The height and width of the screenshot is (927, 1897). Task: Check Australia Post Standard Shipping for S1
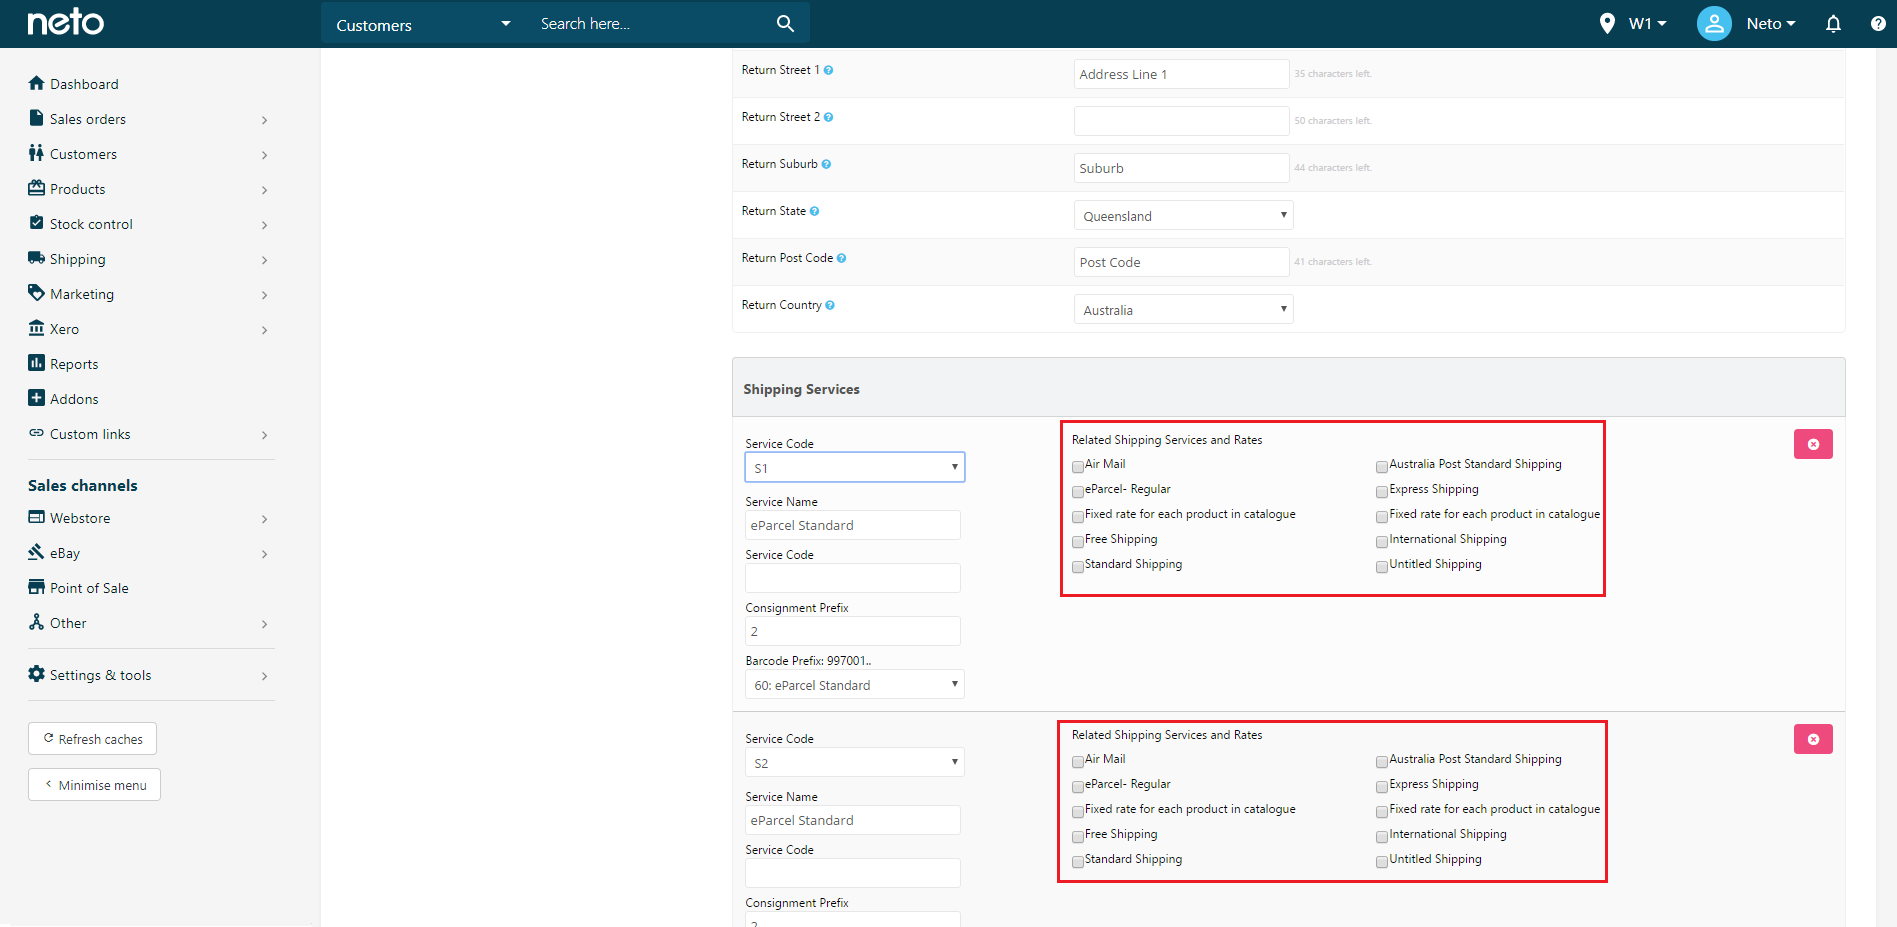(x=1382, y=466)
